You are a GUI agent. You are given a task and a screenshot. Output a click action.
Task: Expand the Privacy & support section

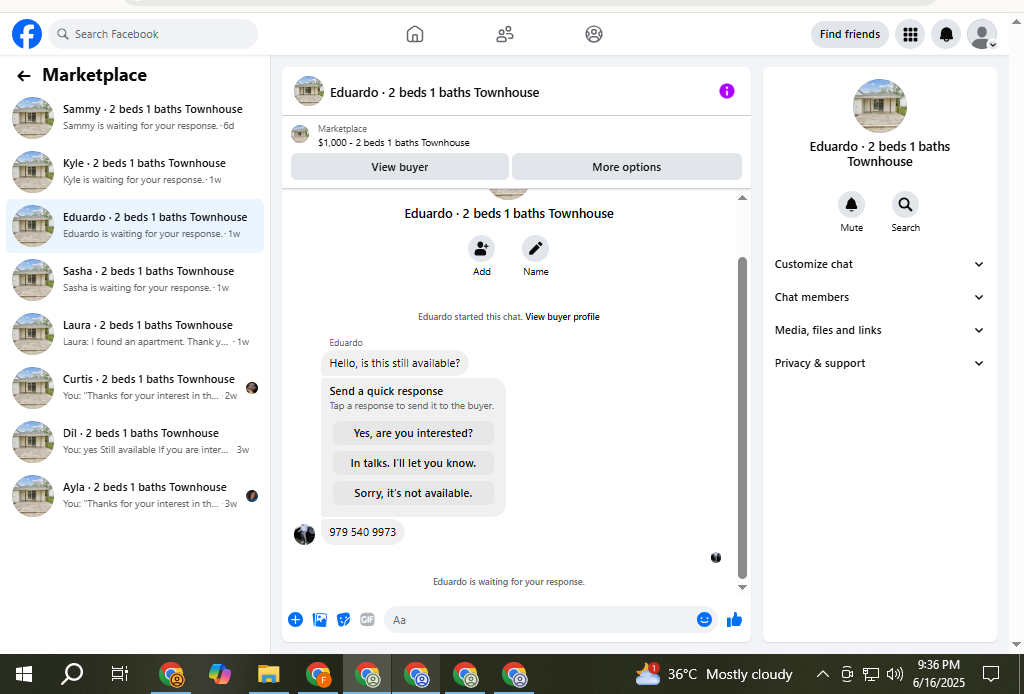(879, 363)
